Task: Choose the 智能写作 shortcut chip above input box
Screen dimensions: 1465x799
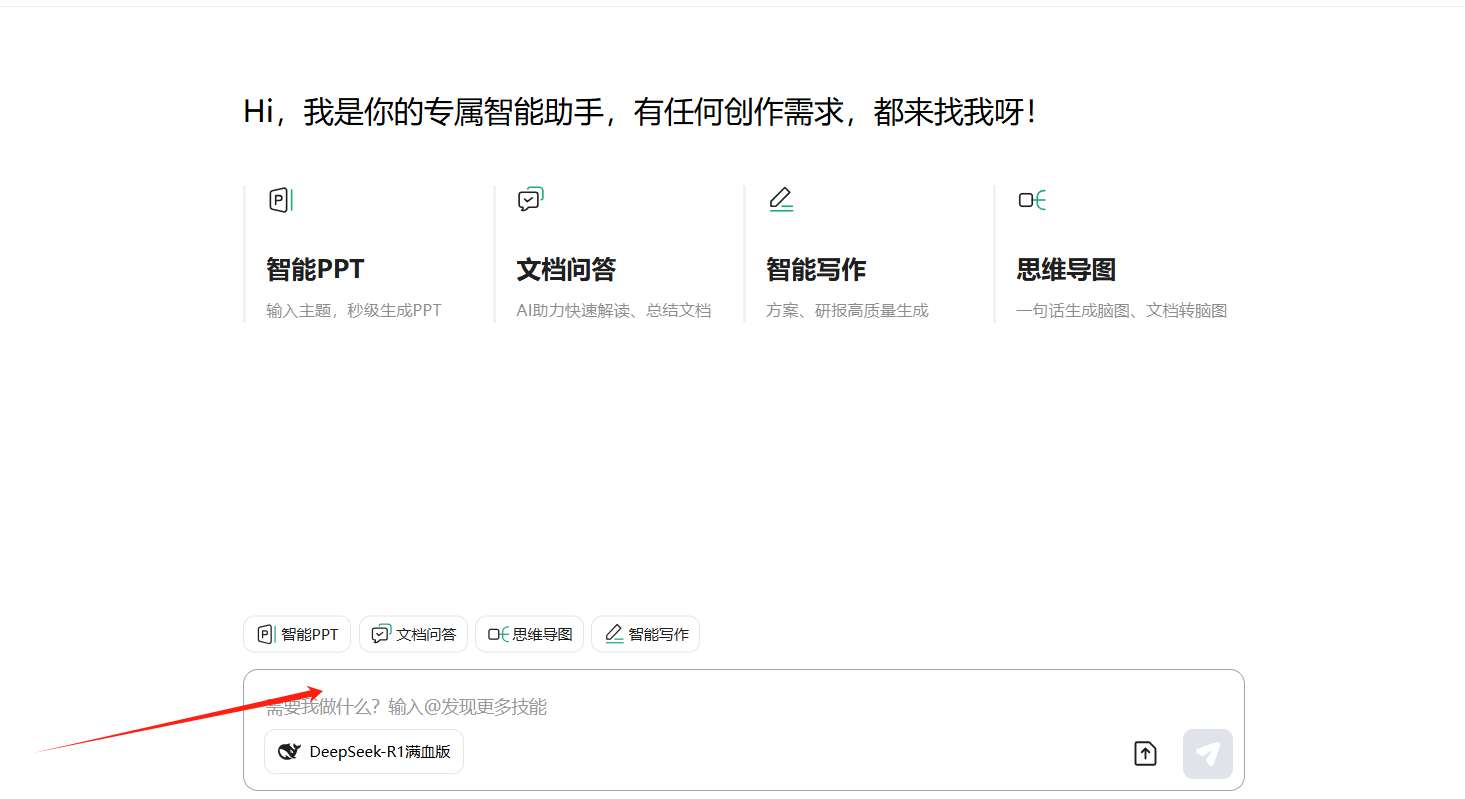Action: (645, 634)
